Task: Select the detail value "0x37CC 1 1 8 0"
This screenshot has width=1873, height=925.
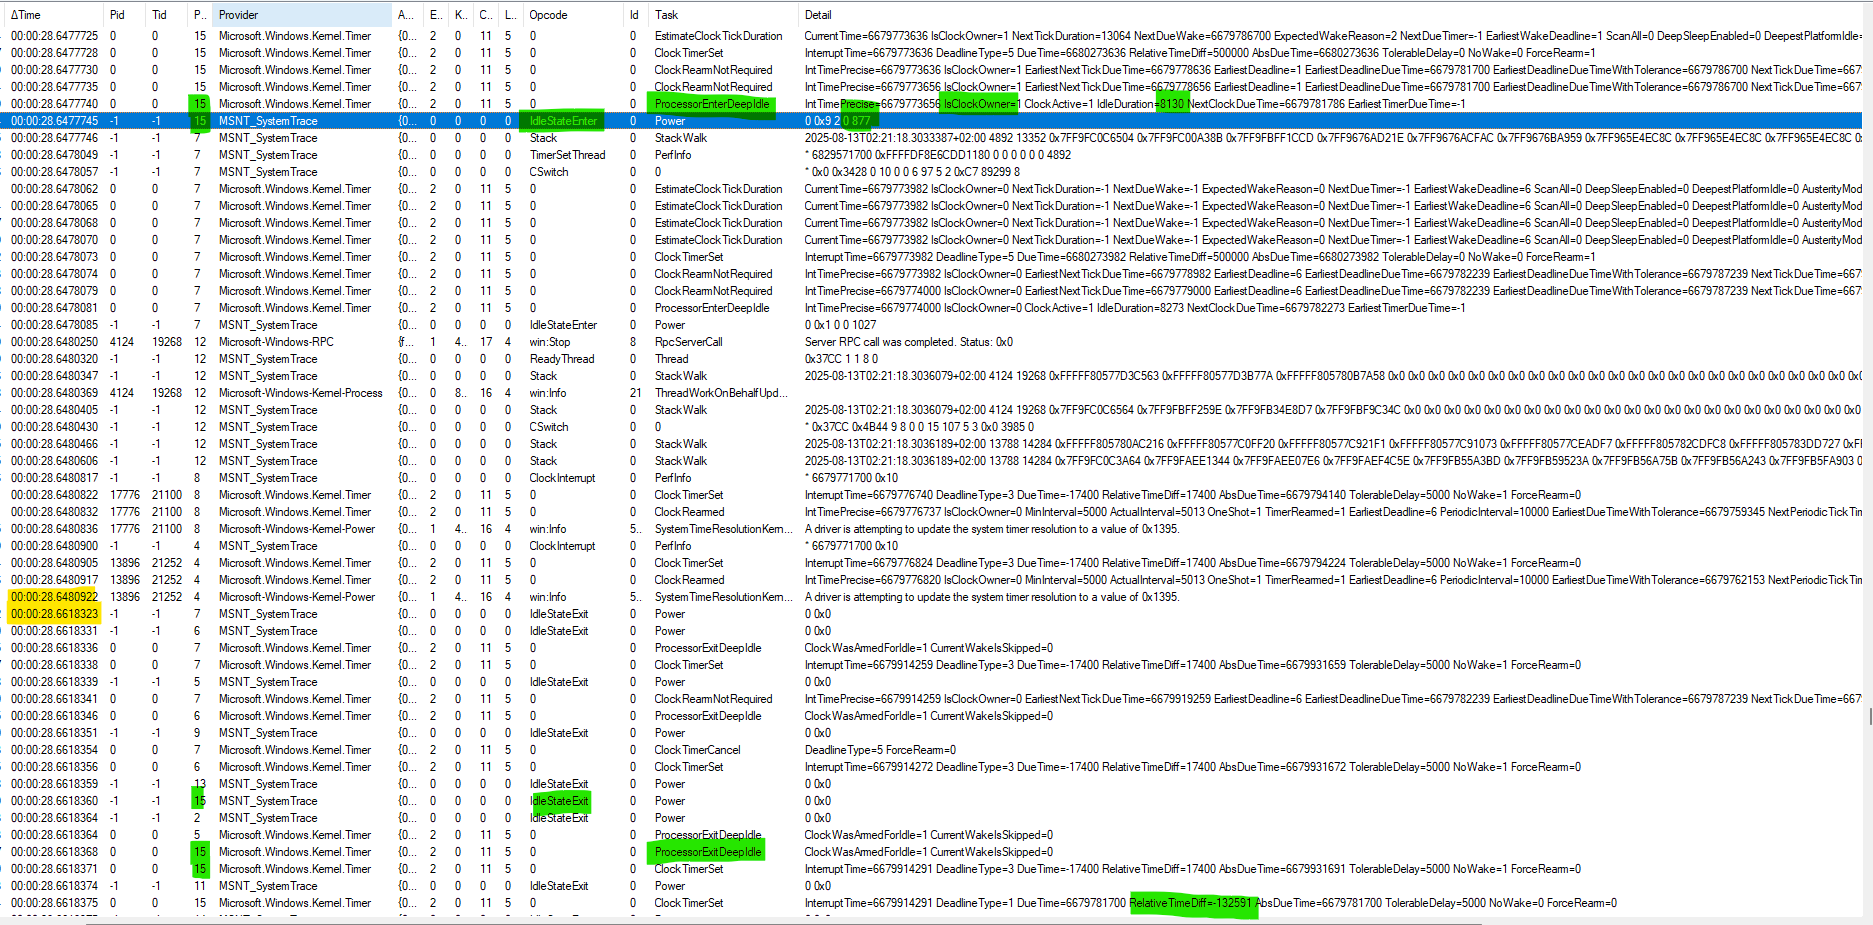Action: tap(841, 359)
